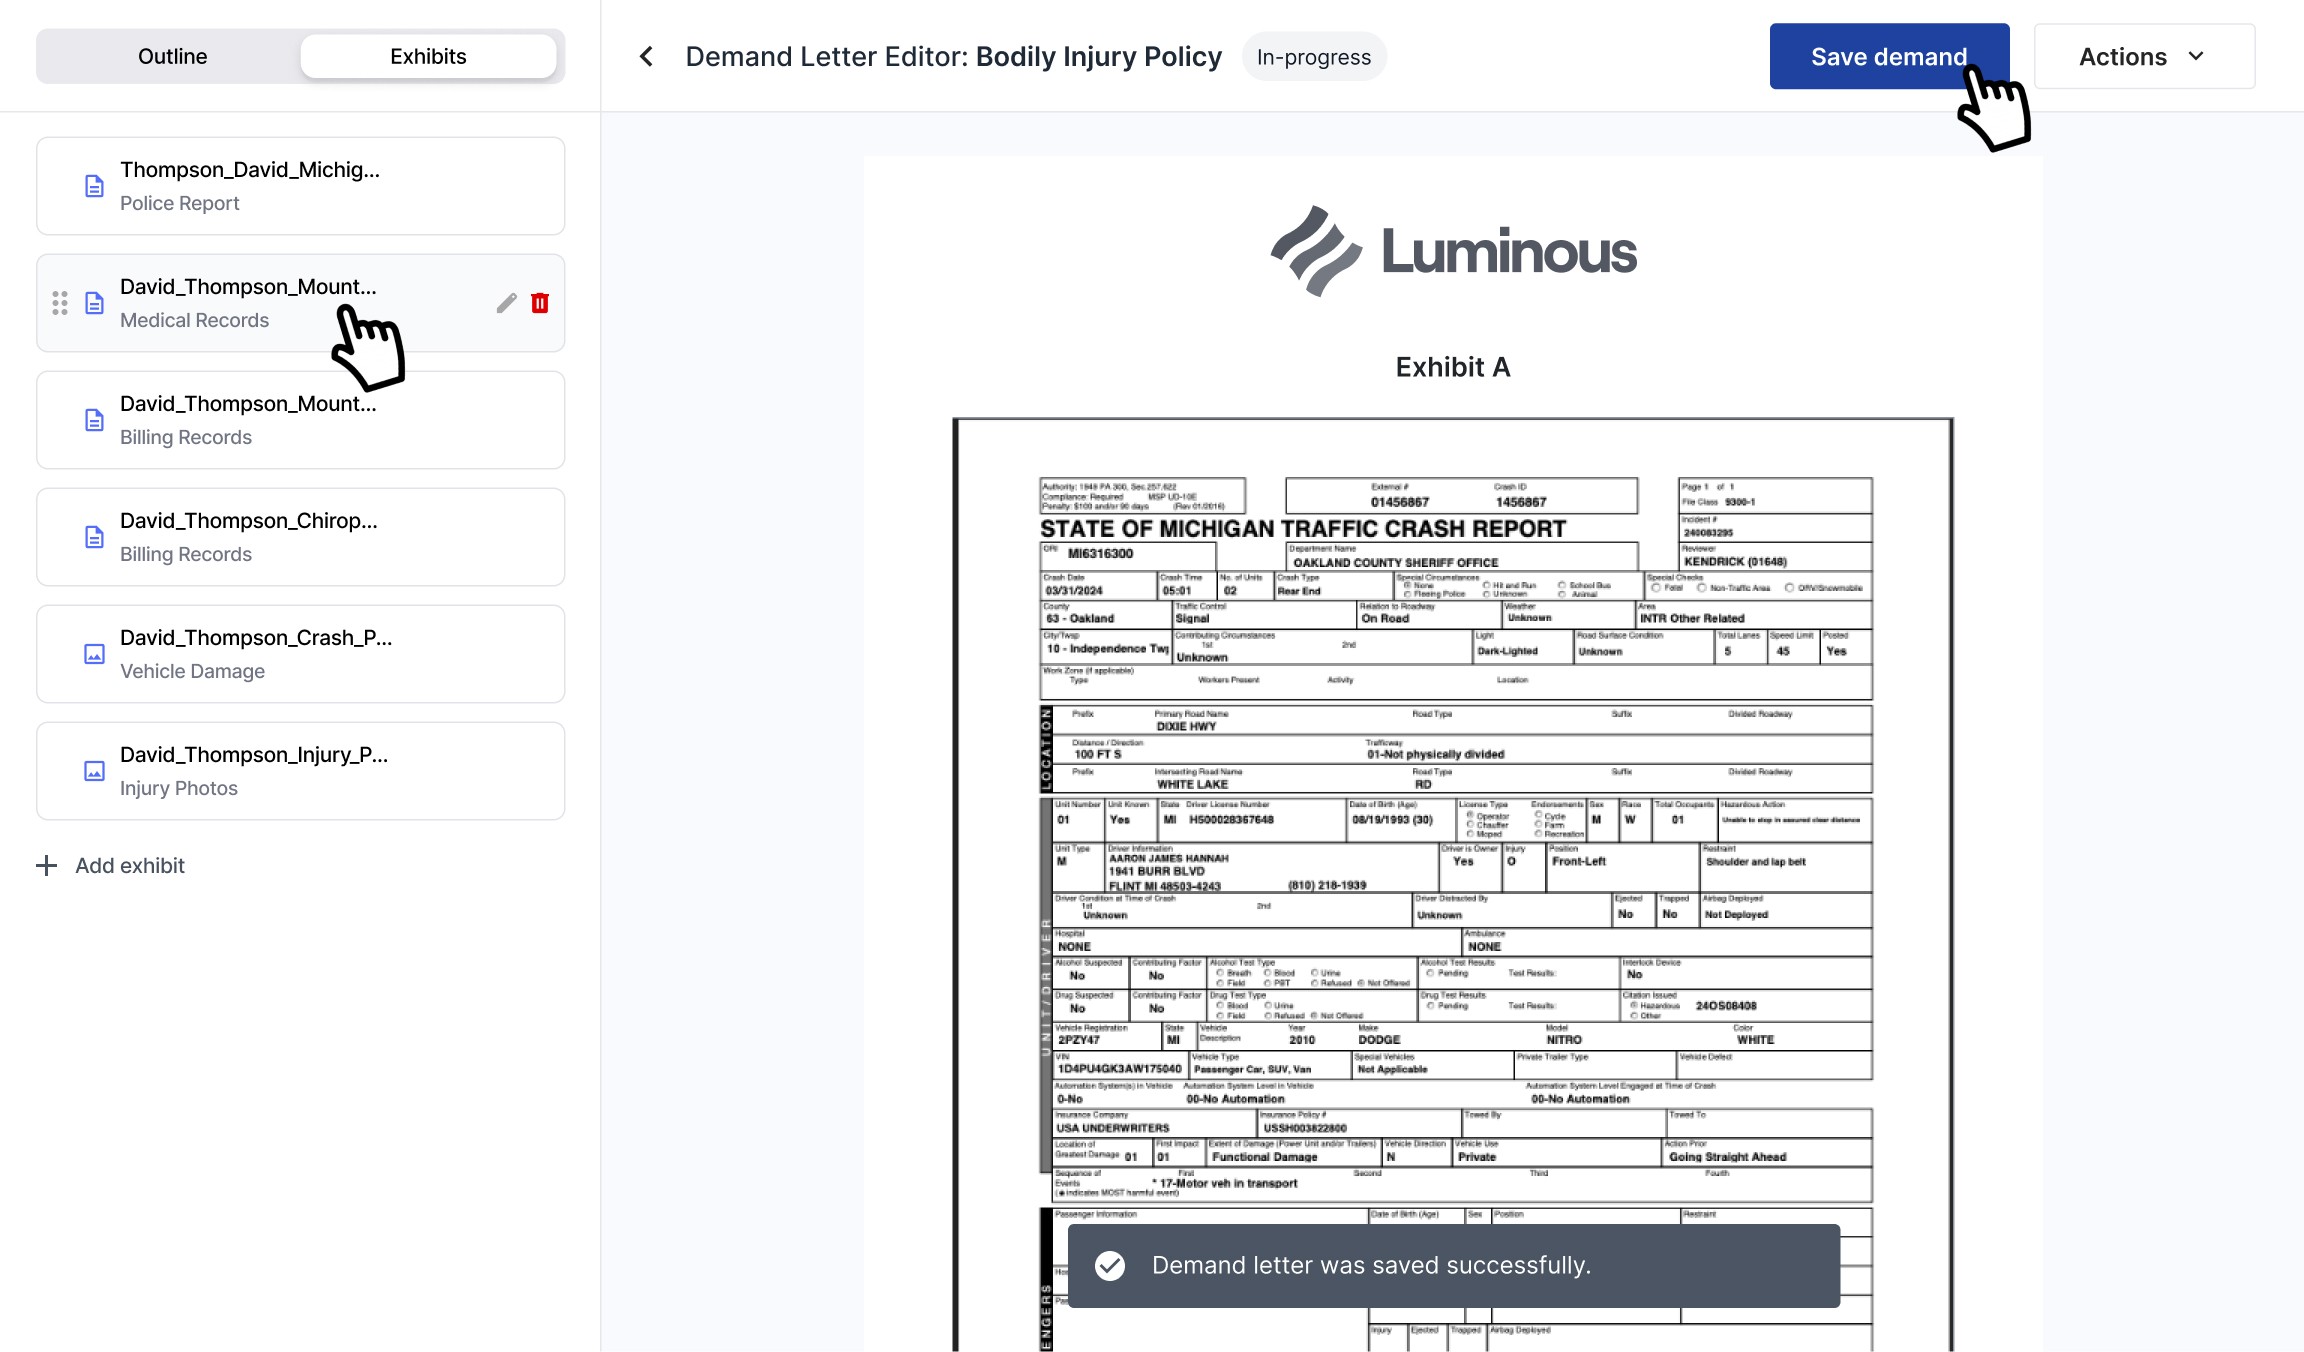Select the Exhibits tab
2304x1352 pixels.
428,56
